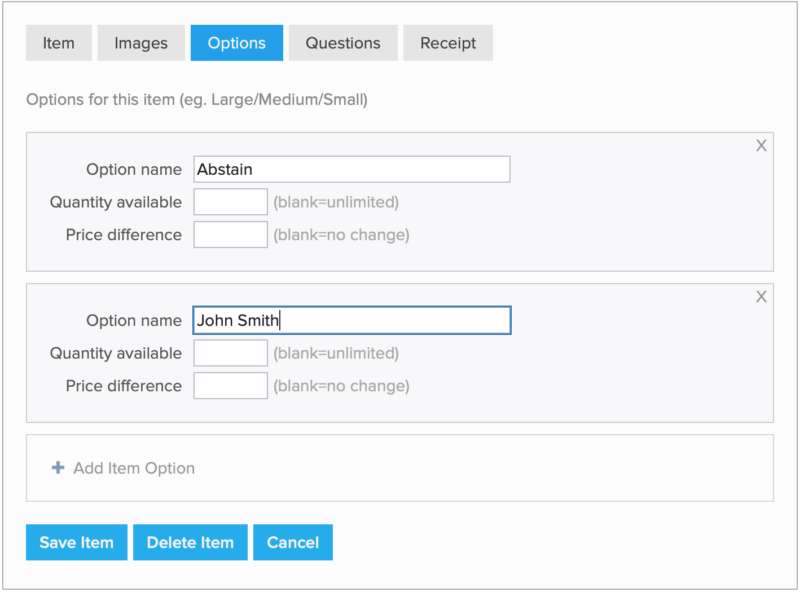Open the Images tab
The height and width of the screenshot is (592, 800).
pos(141,43)
